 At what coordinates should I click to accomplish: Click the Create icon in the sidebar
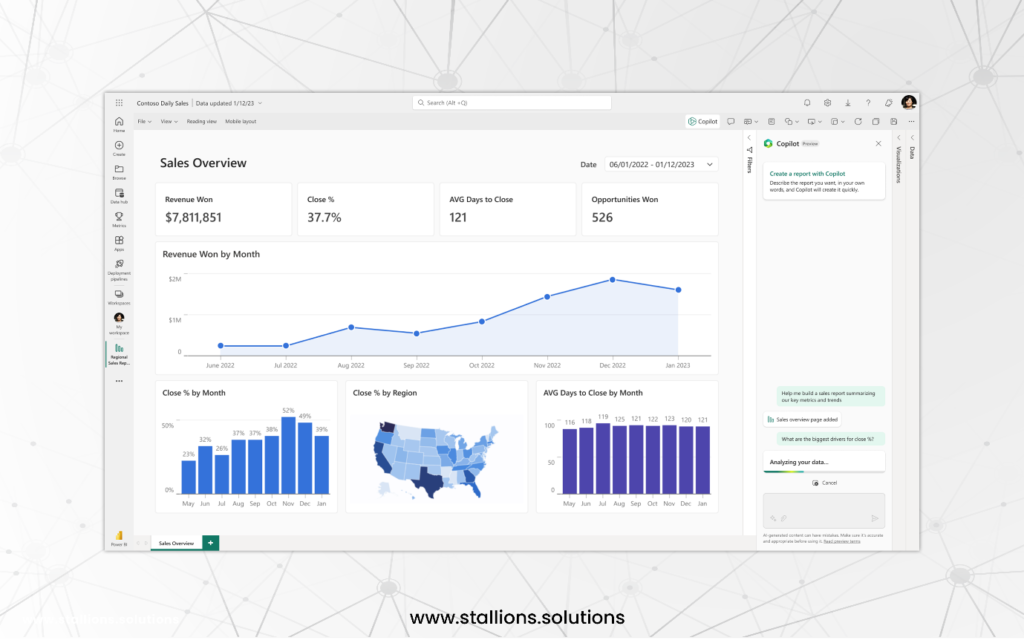click(119, 149)
